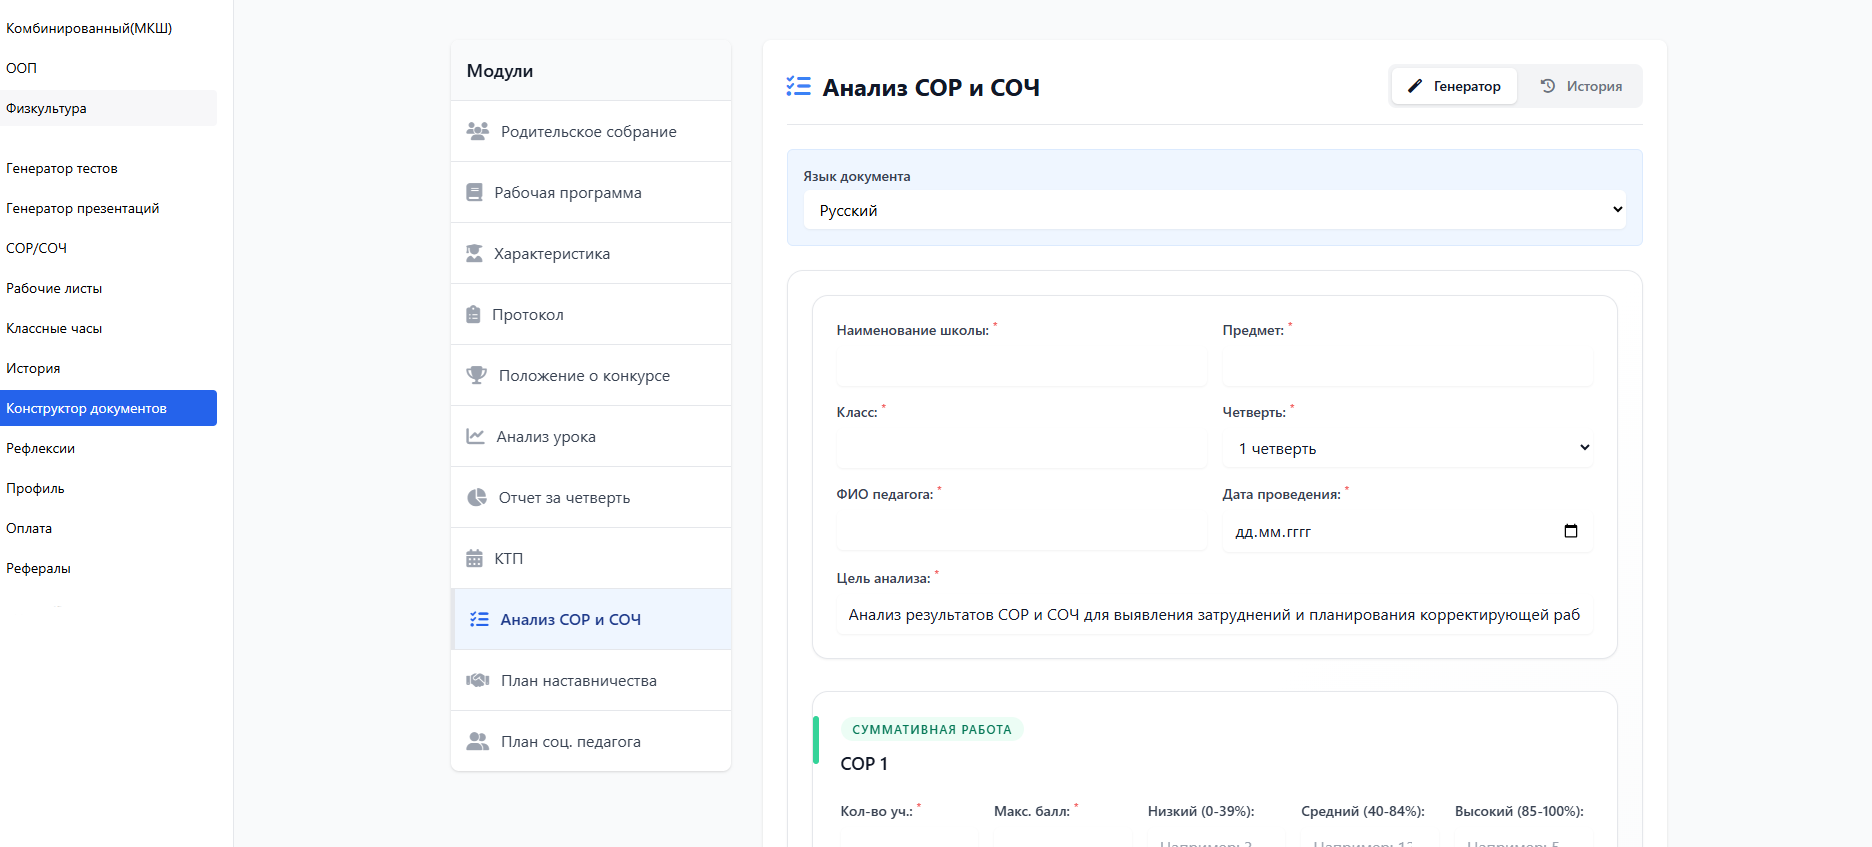The width and height of the screenshot is (1872, 847).
Task: Expand the Язык документа dropdown
Action: click(x=1214, y=210)
